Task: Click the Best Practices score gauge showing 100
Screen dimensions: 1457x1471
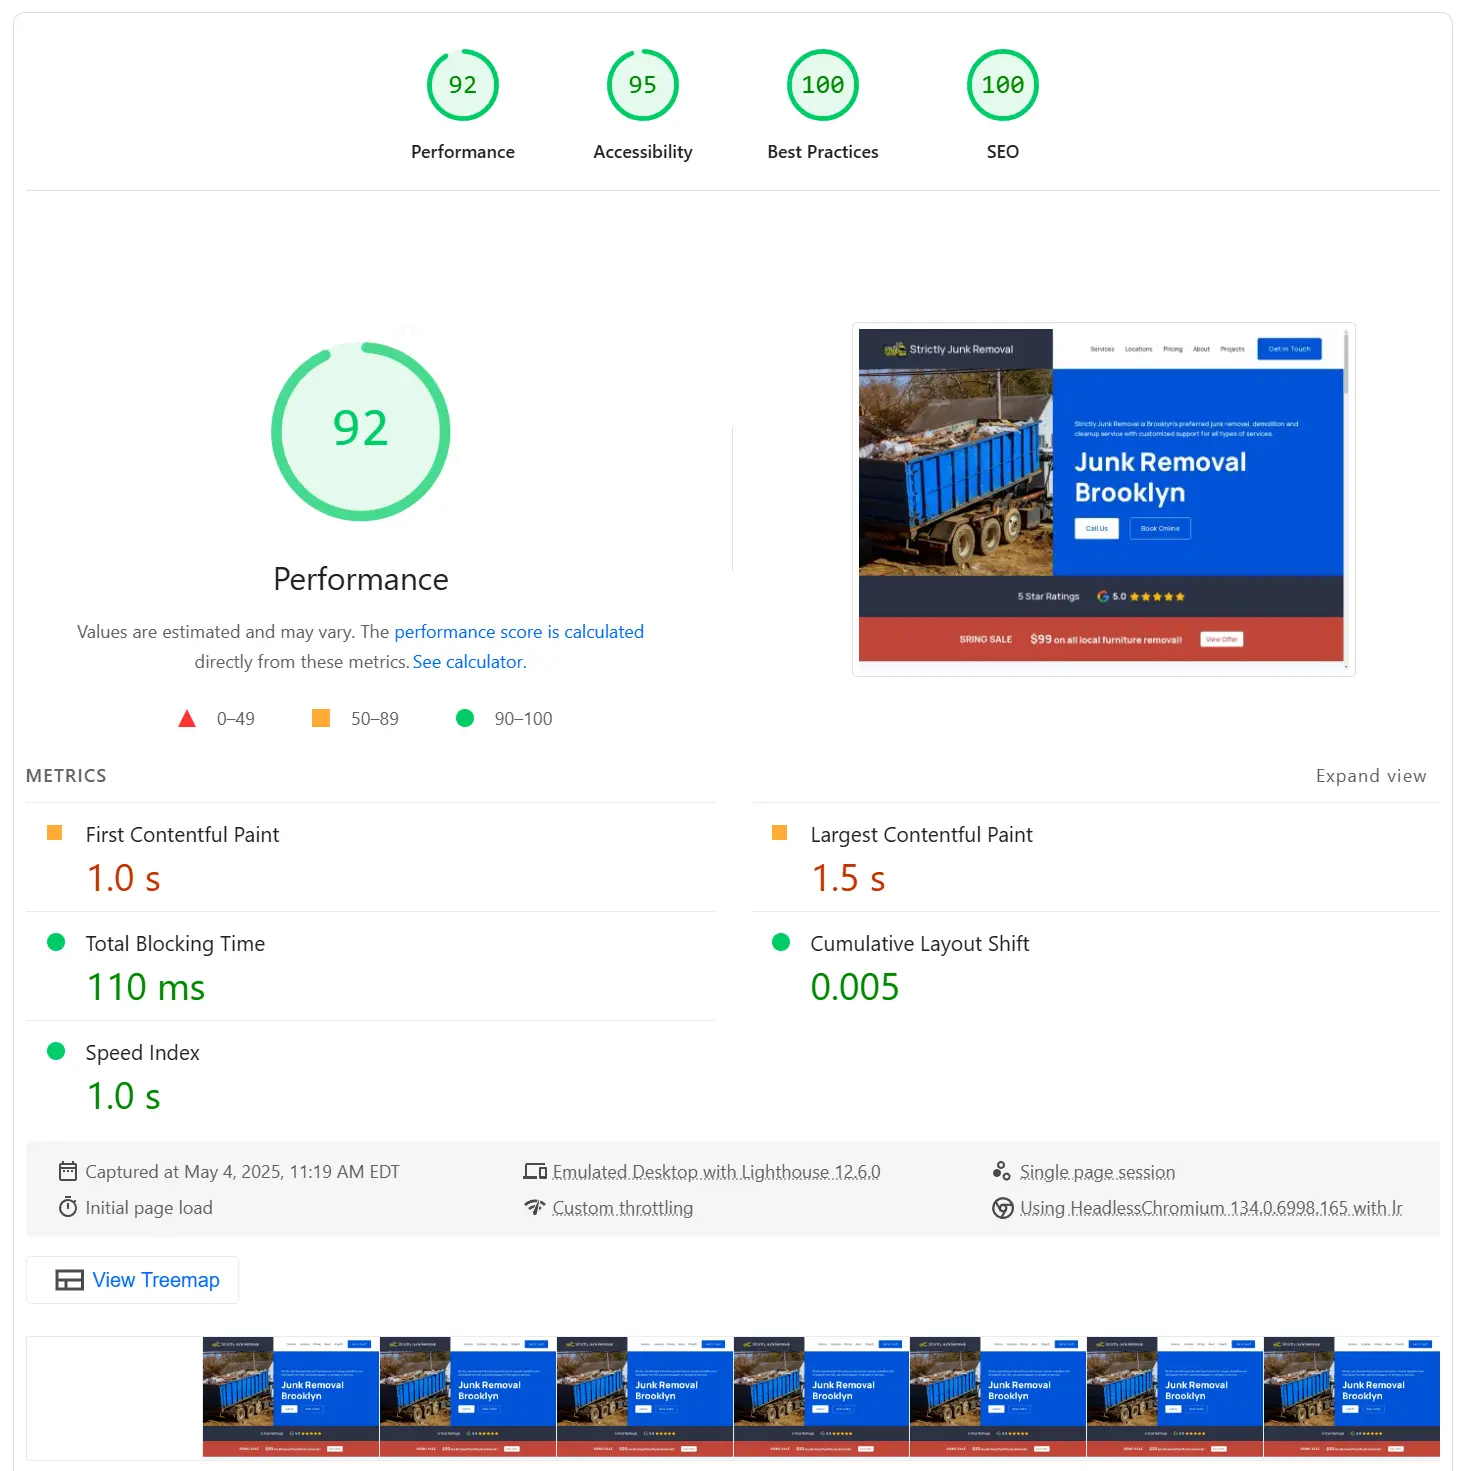Action: (x=822, y=85)
